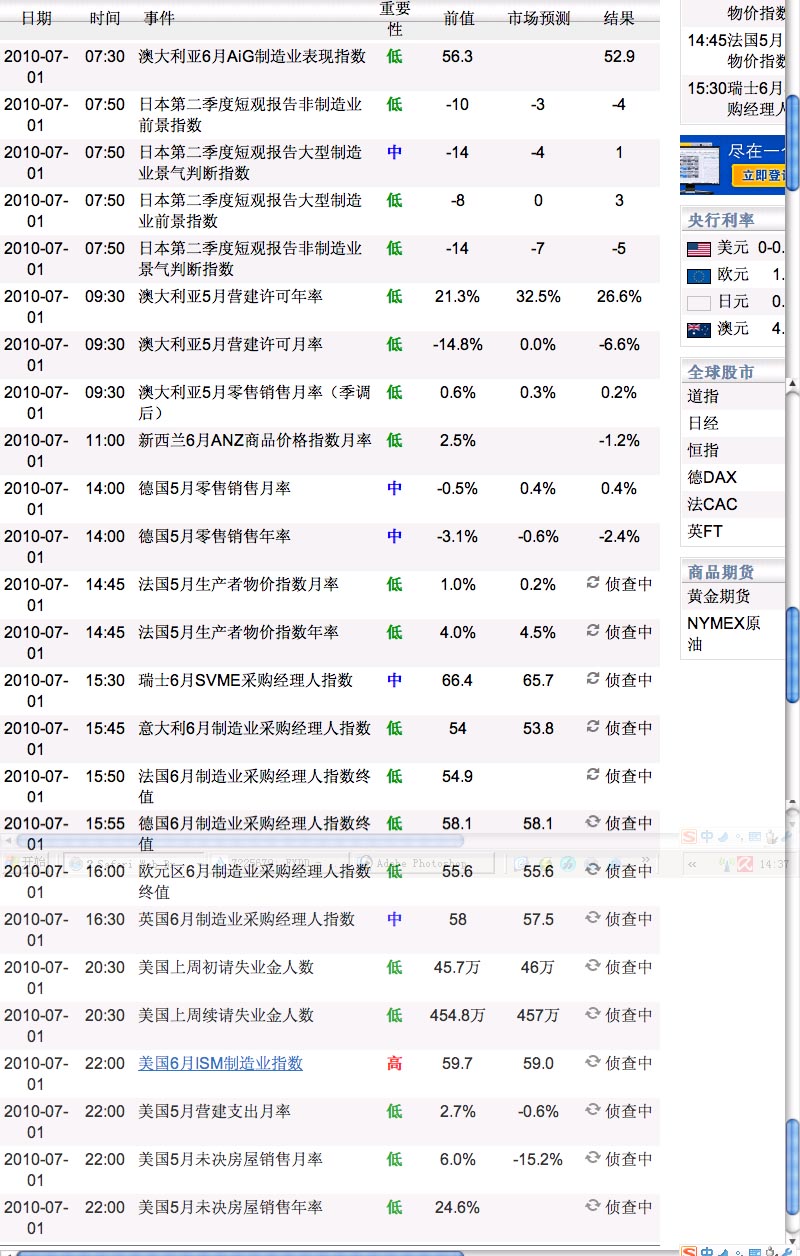Click the 商品期货 section heading
Viewport: 800px width, 1256px height.
721,572
